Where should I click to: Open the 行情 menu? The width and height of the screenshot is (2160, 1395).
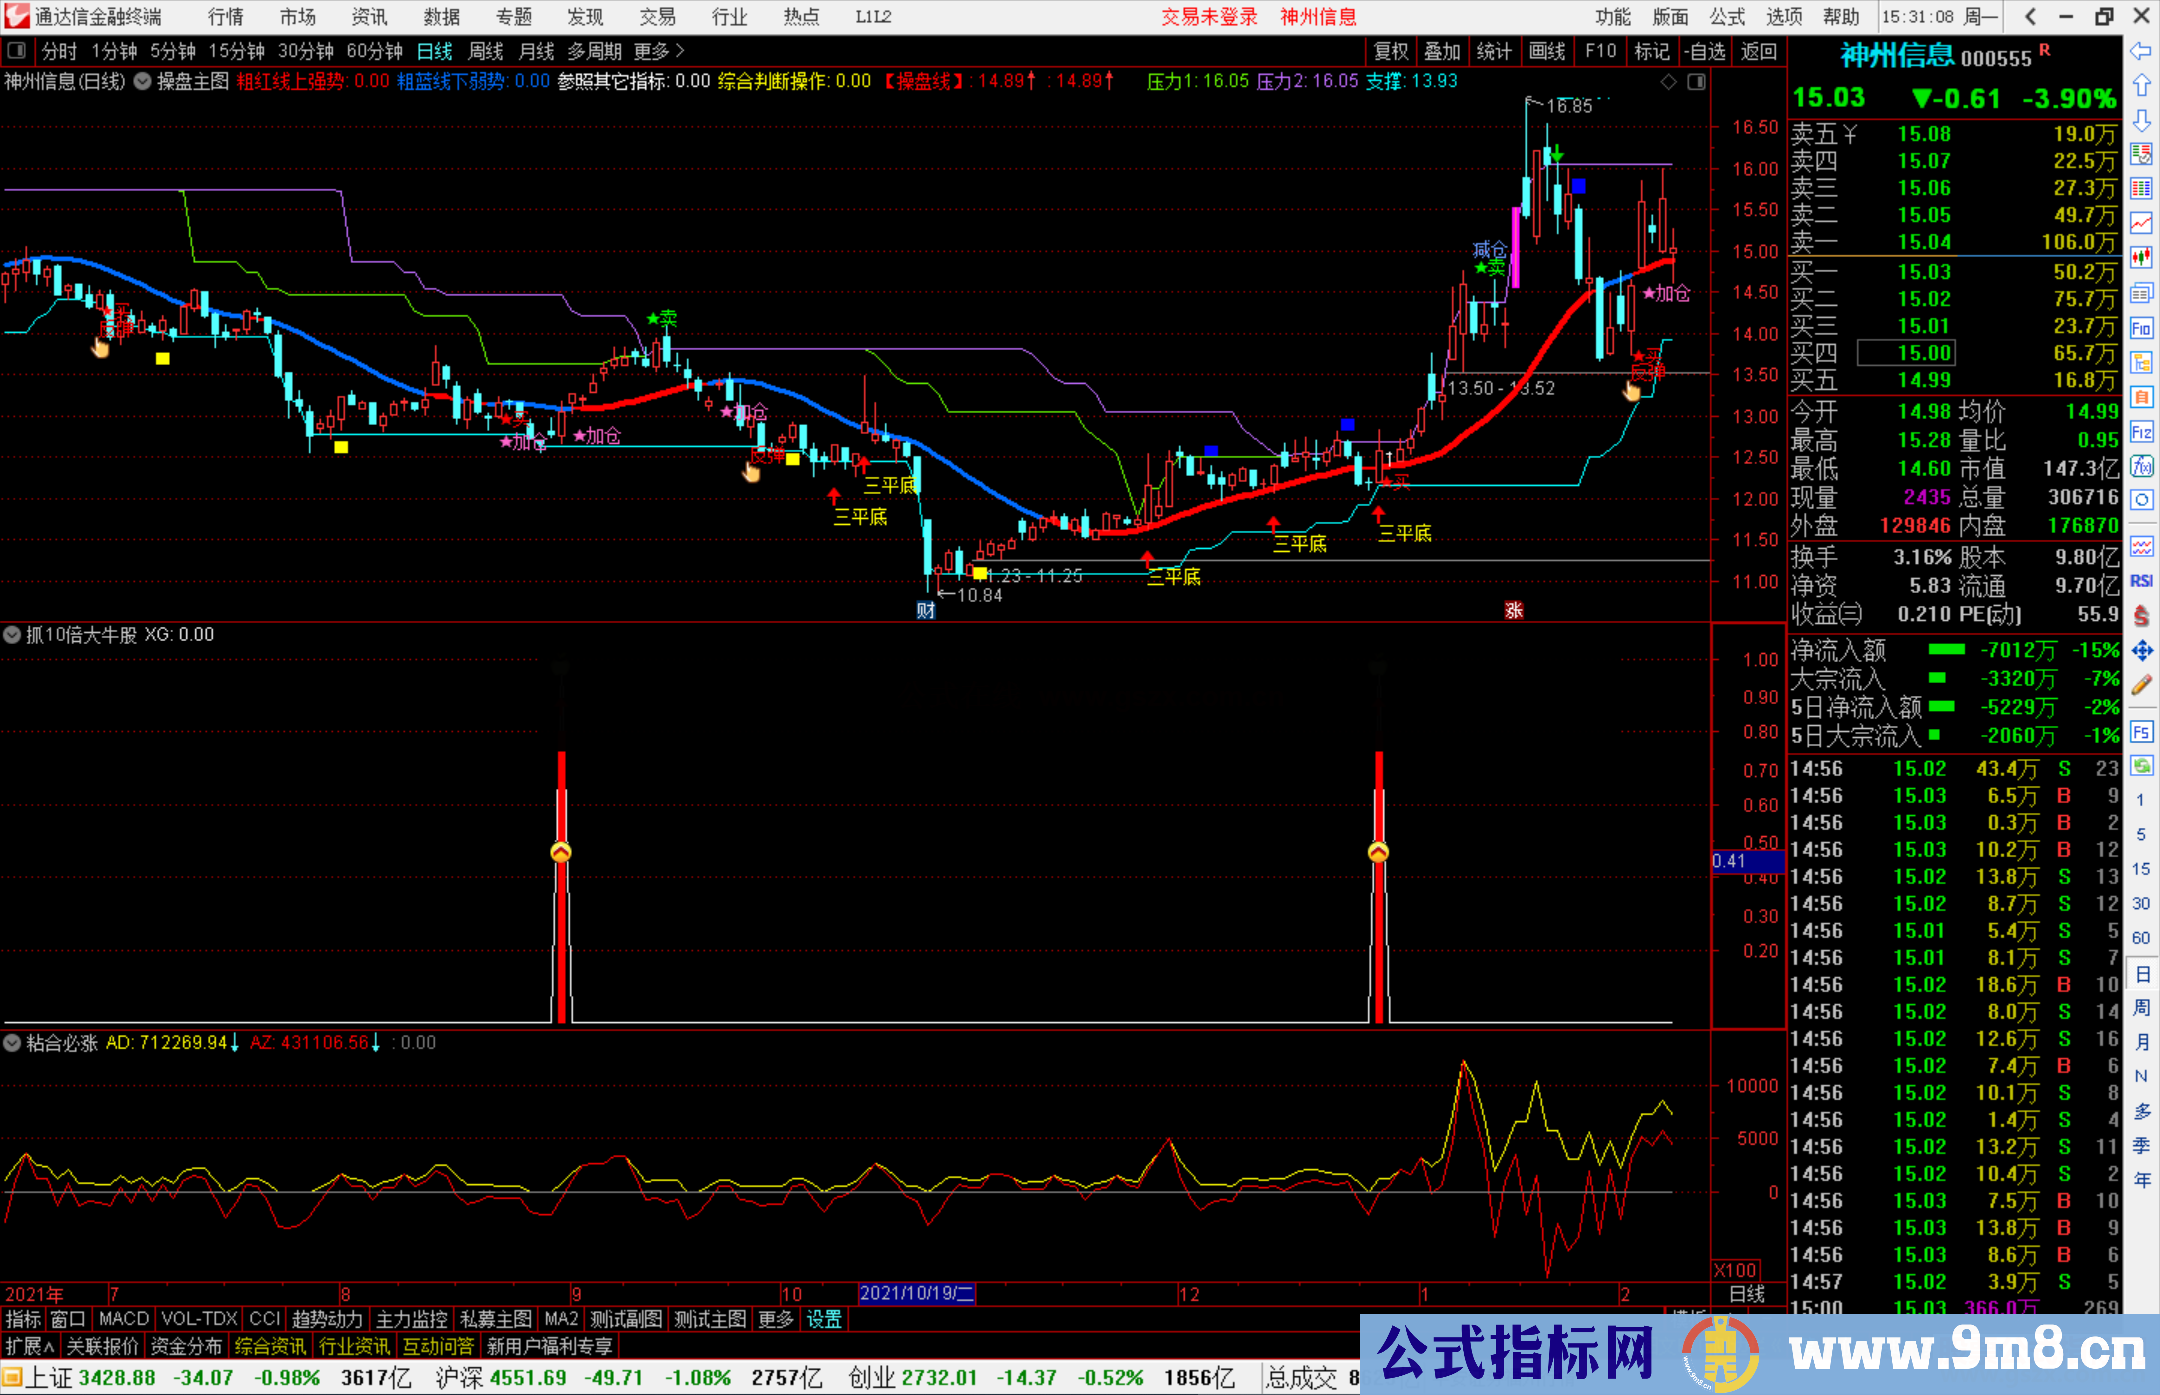(226, 17)
